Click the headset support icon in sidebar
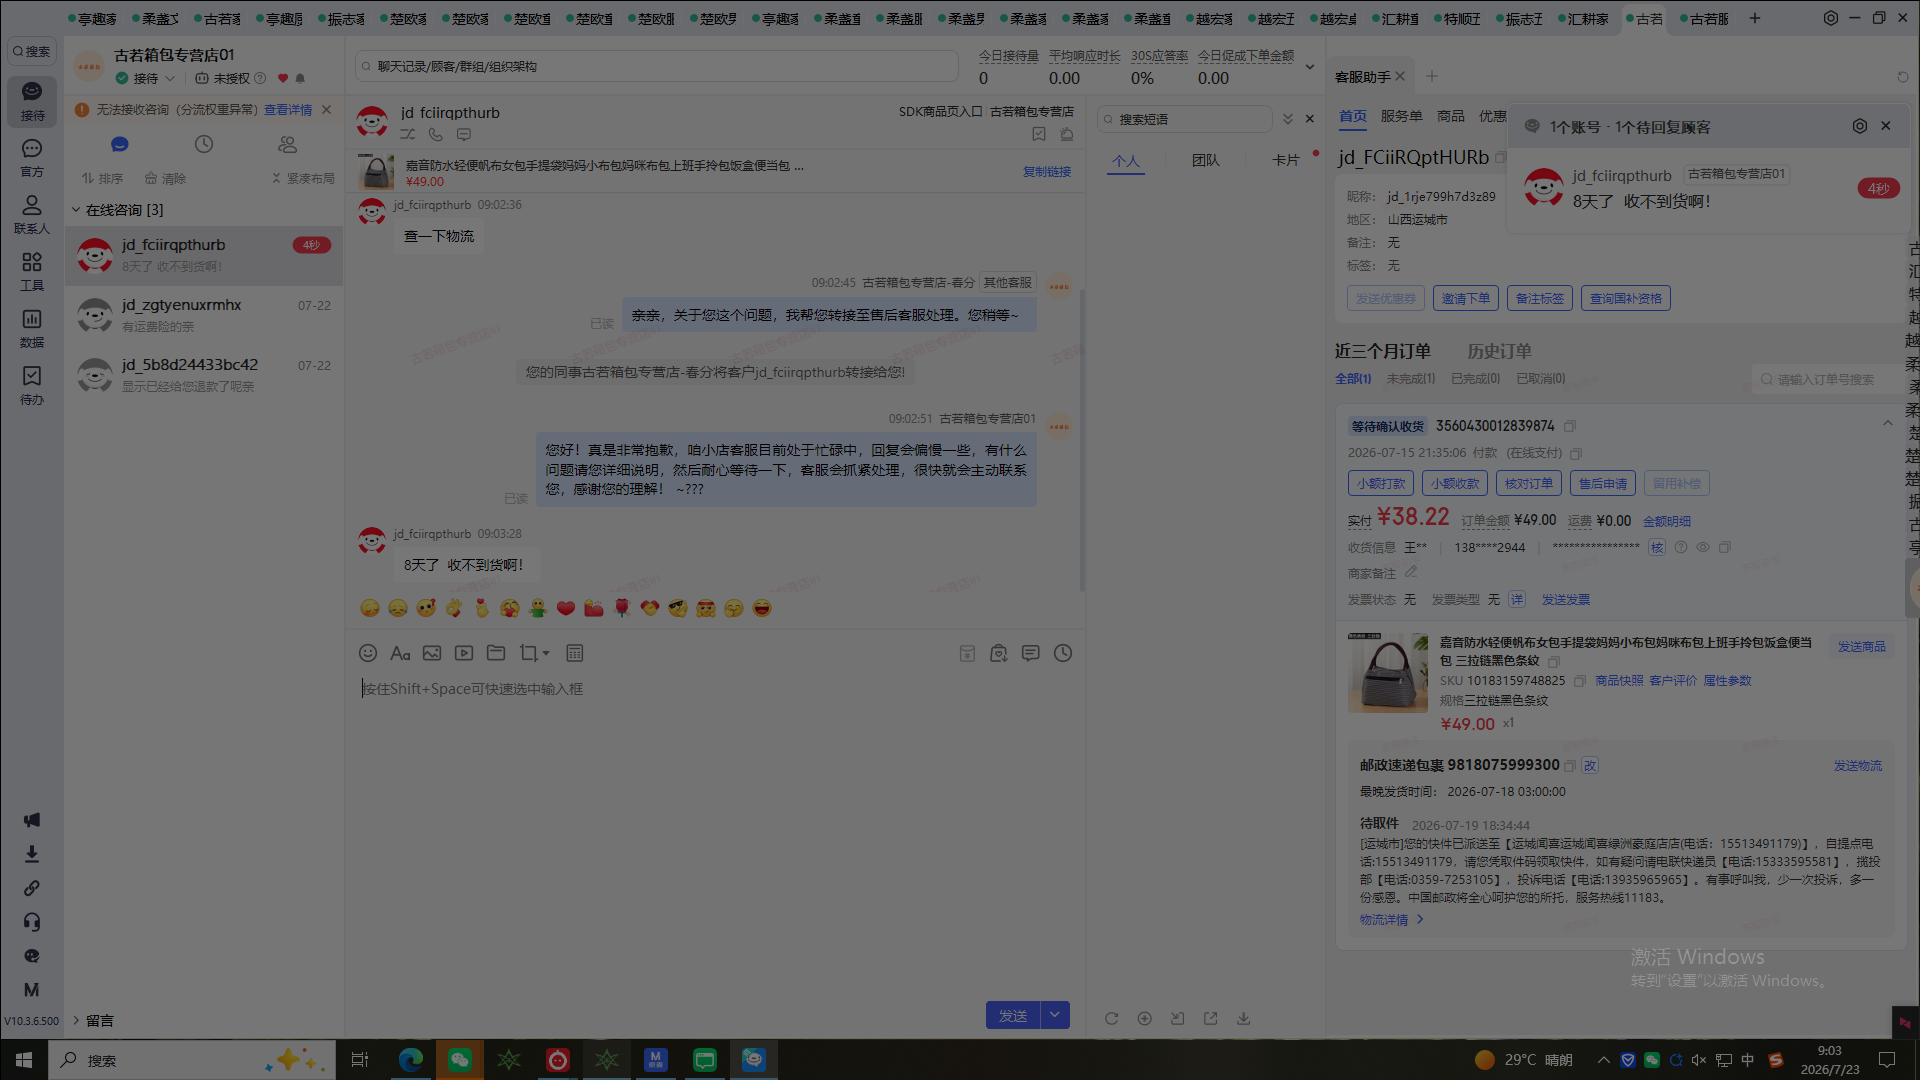The image size is (1920, 1080). point(32,922)
